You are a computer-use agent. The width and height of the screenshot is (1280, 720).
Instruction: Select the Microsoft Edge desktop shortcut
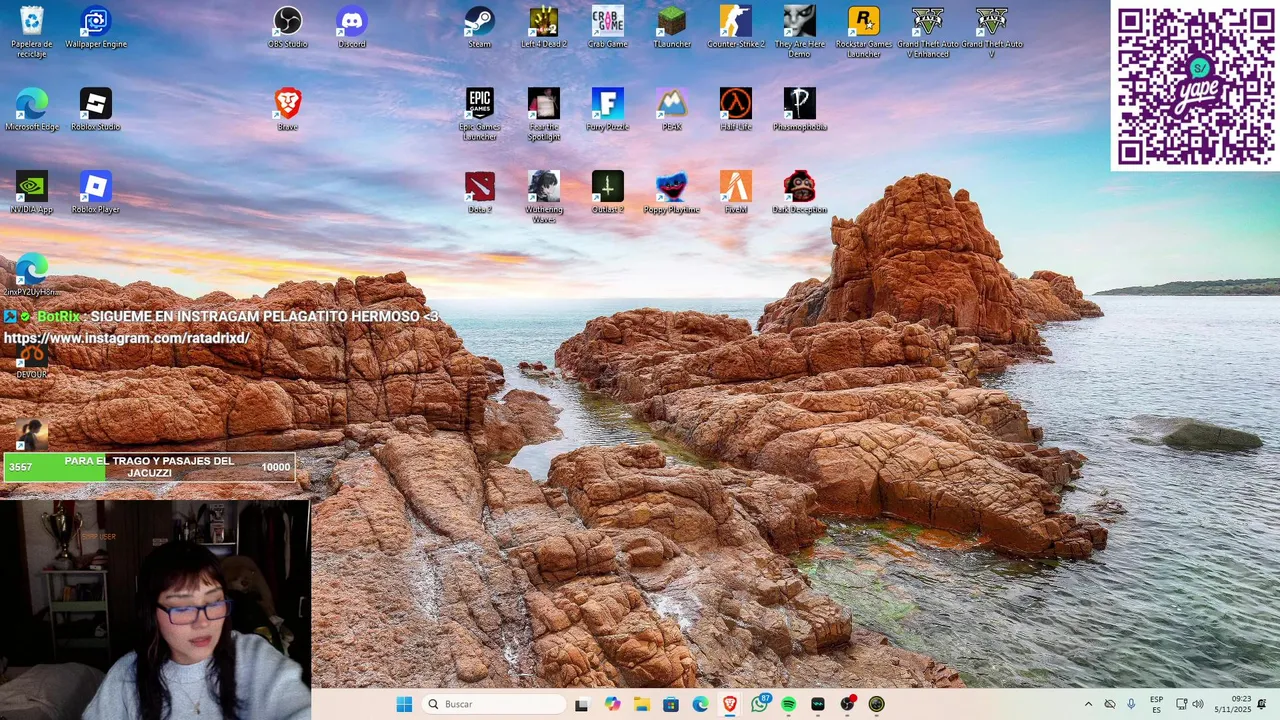coord(32,110)
